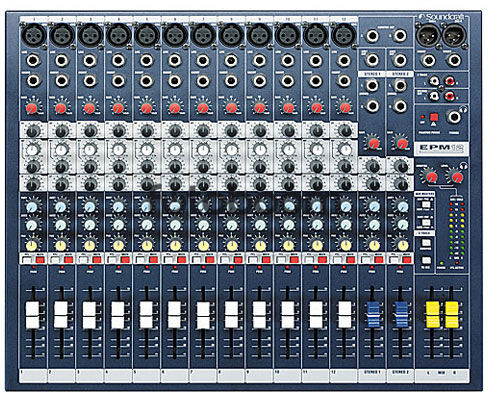
Task: Click channel 1 peak LED
Action: pyautogui.click(x=33, y=267)
